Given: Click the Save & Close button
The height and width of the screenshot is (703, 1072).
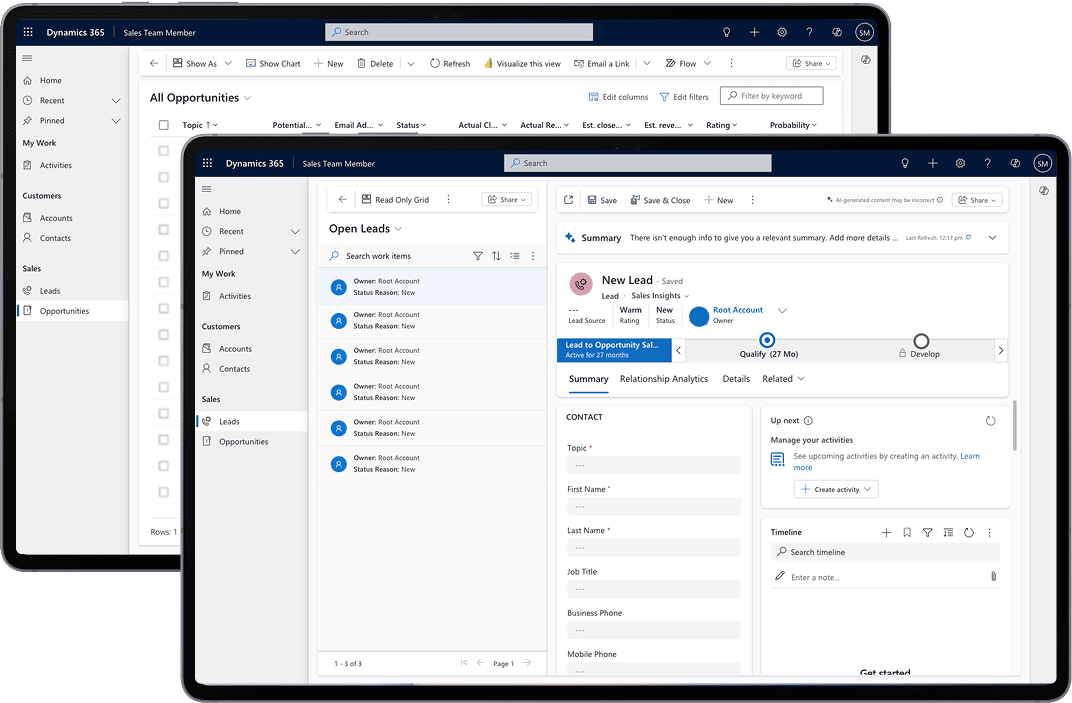Looking at the screenshot, I should 661,199.
